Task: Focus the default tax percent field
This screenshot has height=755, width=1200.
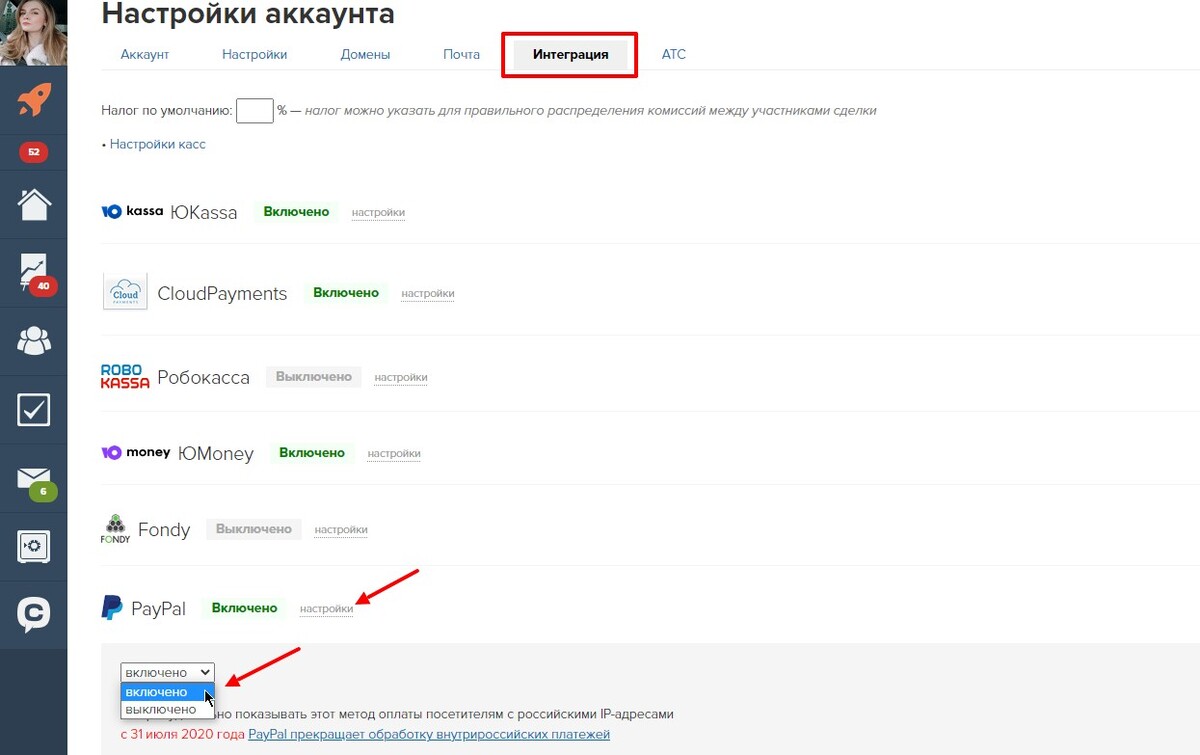Action: tap(255, 110)
